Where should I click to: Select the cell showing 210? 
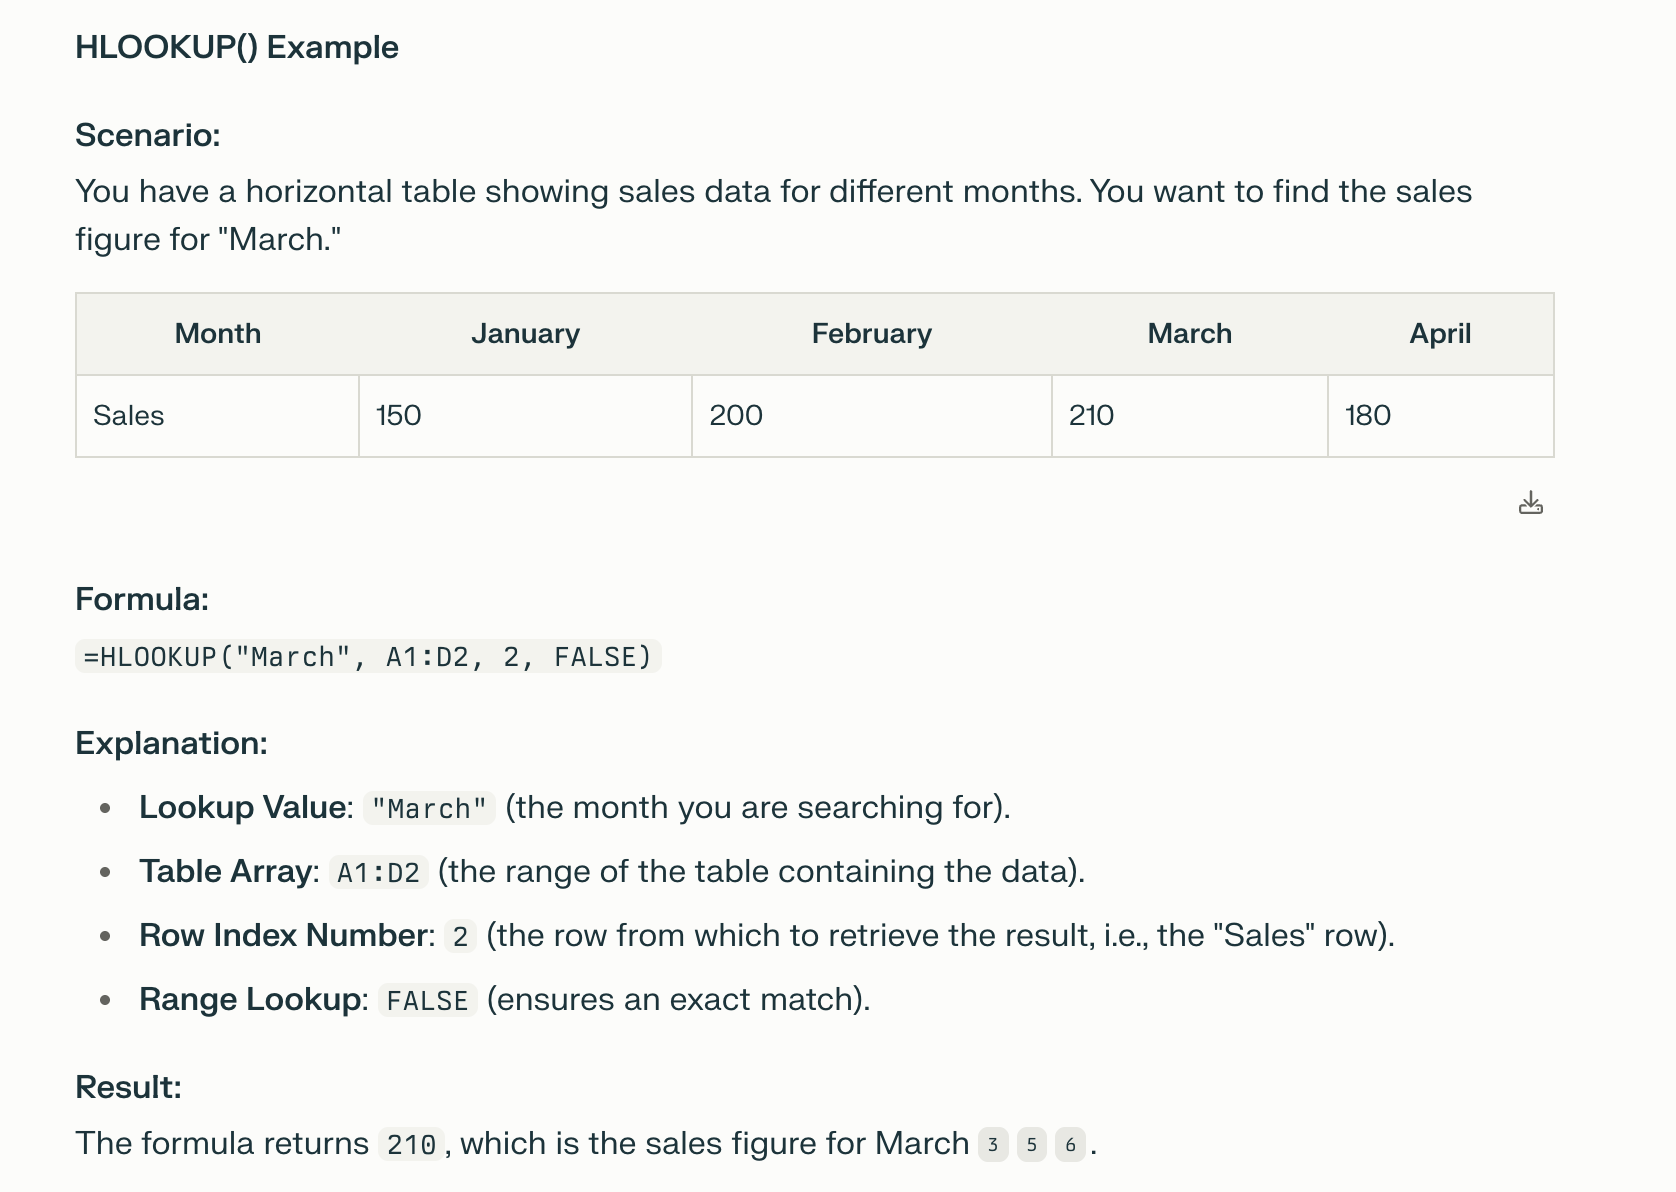pyautogui.click(x=1189, y=416)
